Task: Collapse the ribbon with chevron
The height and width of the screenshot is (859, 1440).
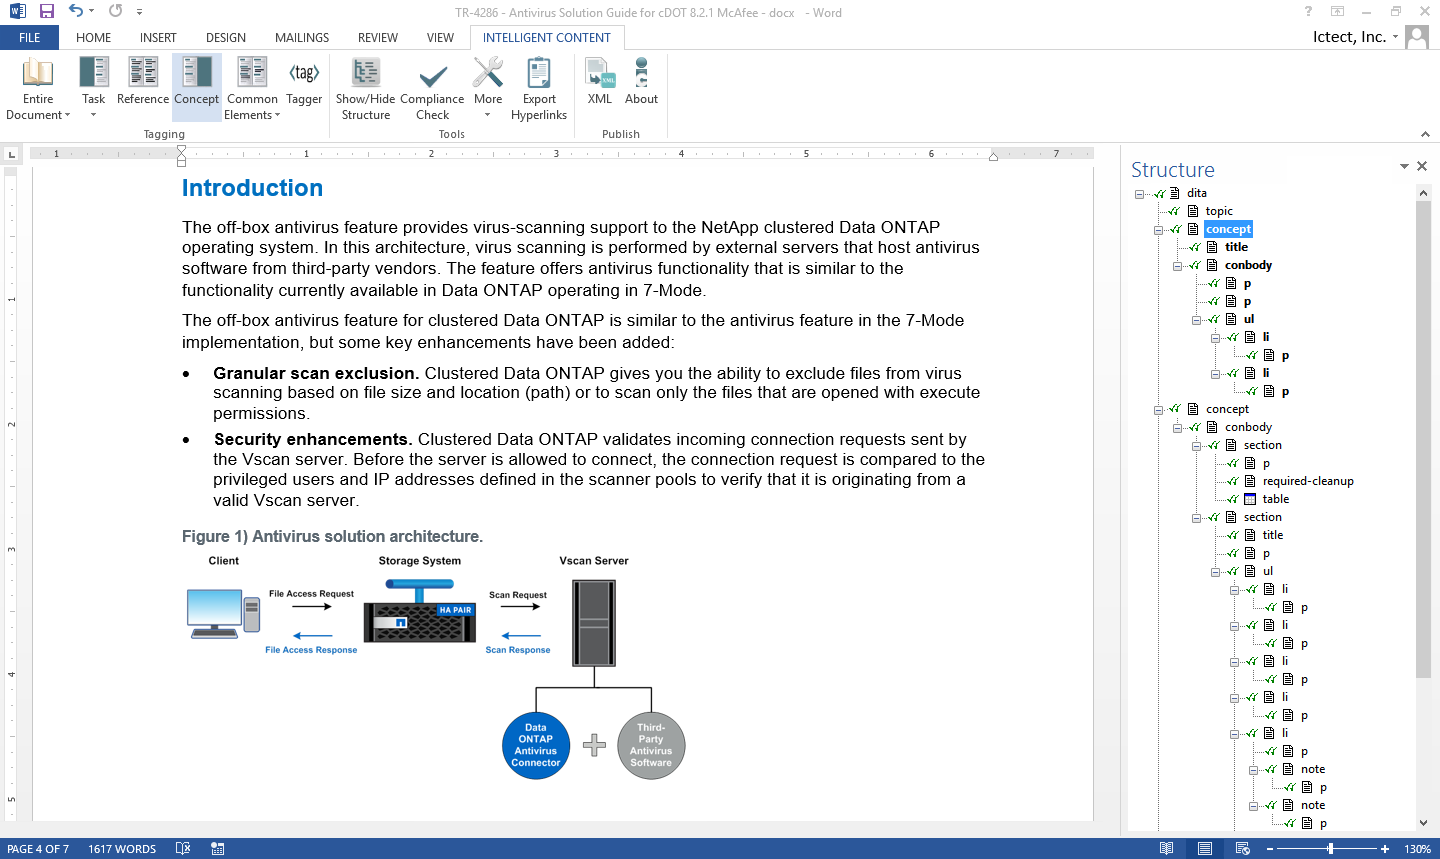Action: click(1425, 134)
